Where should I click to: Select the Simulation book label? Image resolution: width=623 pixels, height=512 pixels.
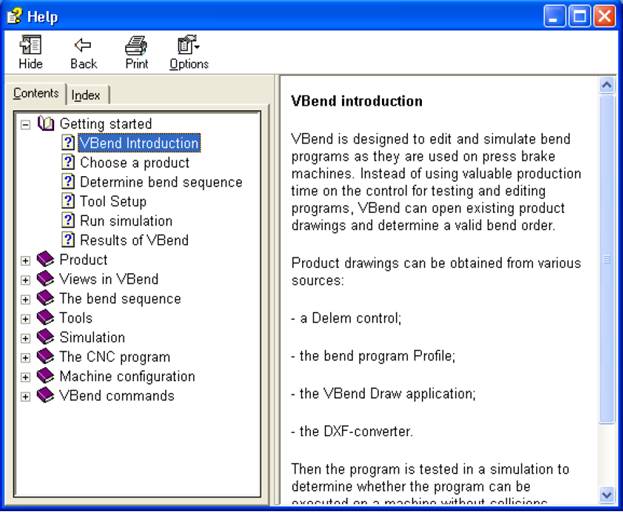point(92,338)
